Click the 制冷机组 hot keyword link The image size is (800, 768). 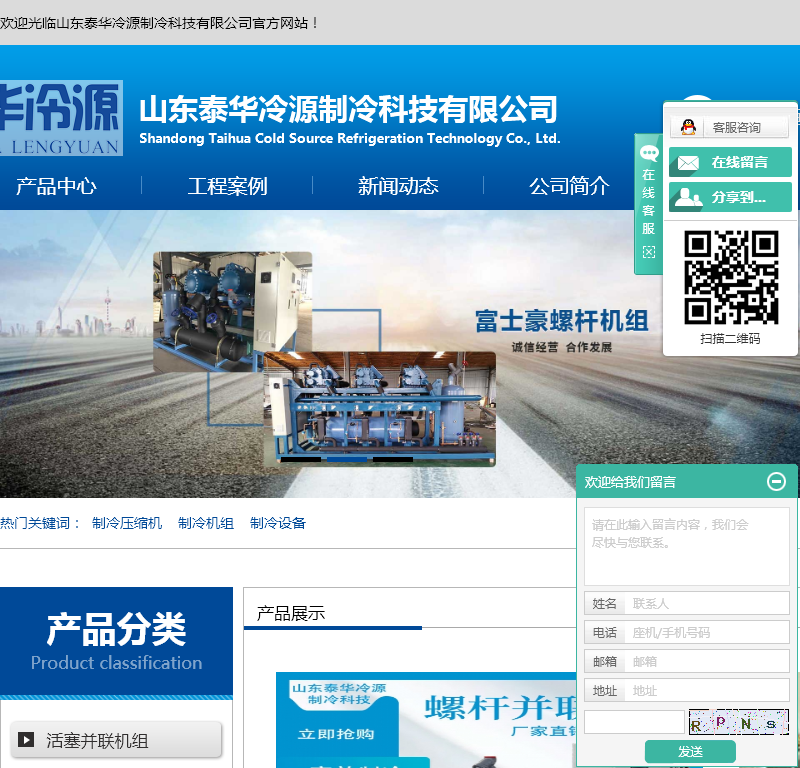[206, 523]
